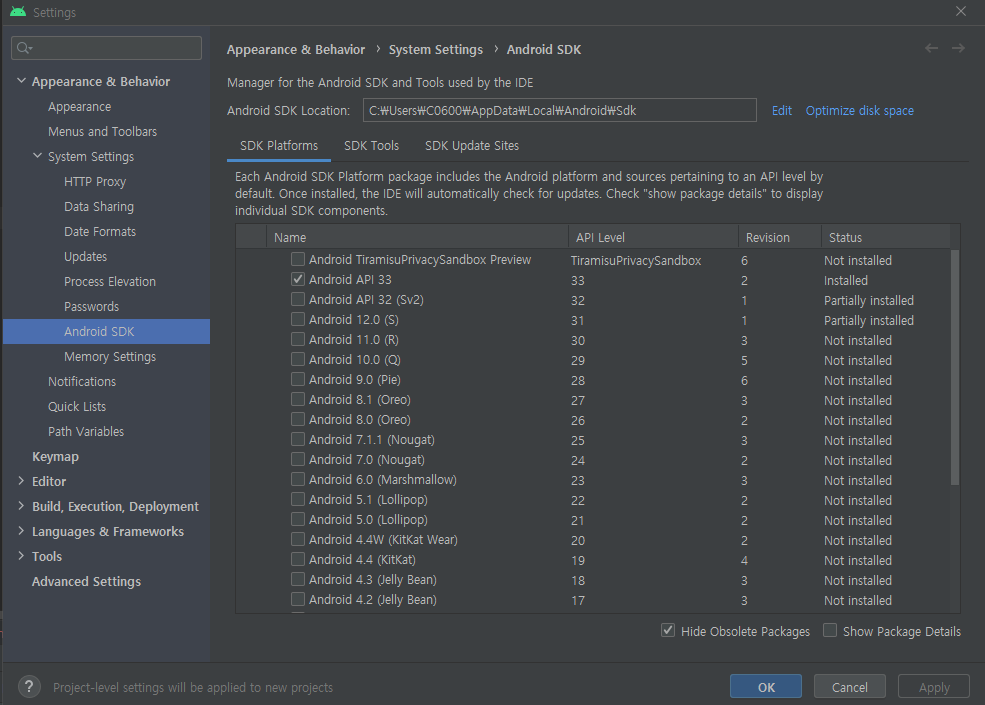Click the Optimize disk space link
The height and width of the screenshot is (705, 985).
coord(859,111)
